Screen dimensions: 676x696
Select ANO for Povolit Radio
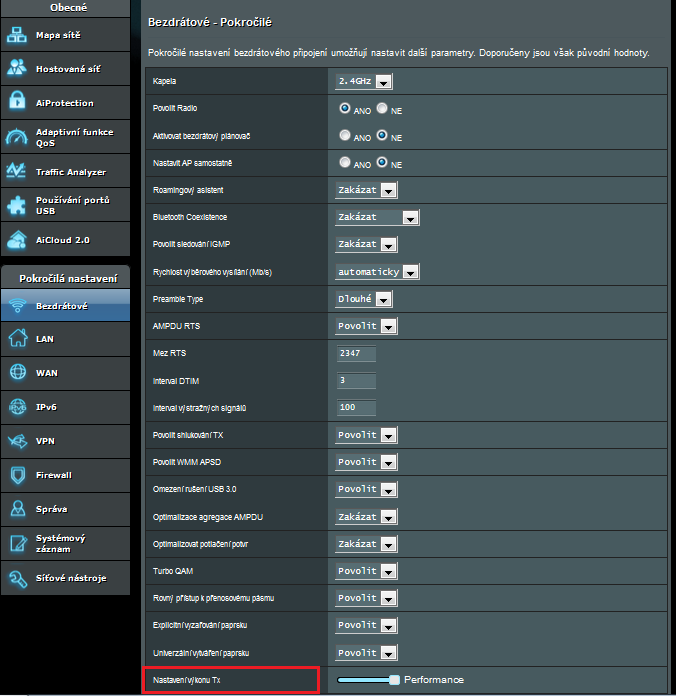coord(344,108)
